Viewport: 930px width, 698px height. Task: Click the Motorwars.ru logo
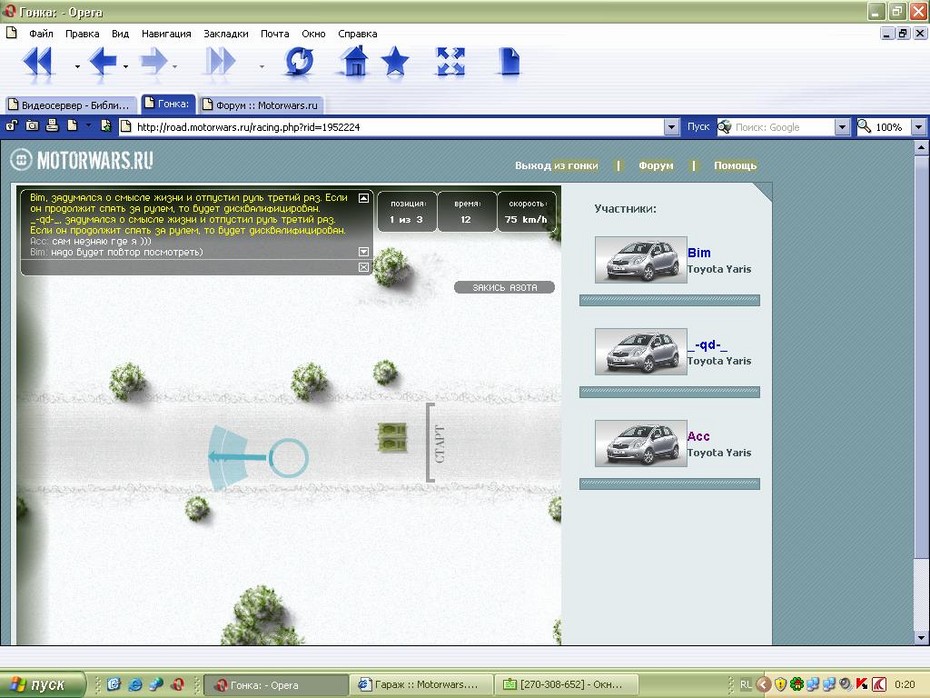[82, 160]
